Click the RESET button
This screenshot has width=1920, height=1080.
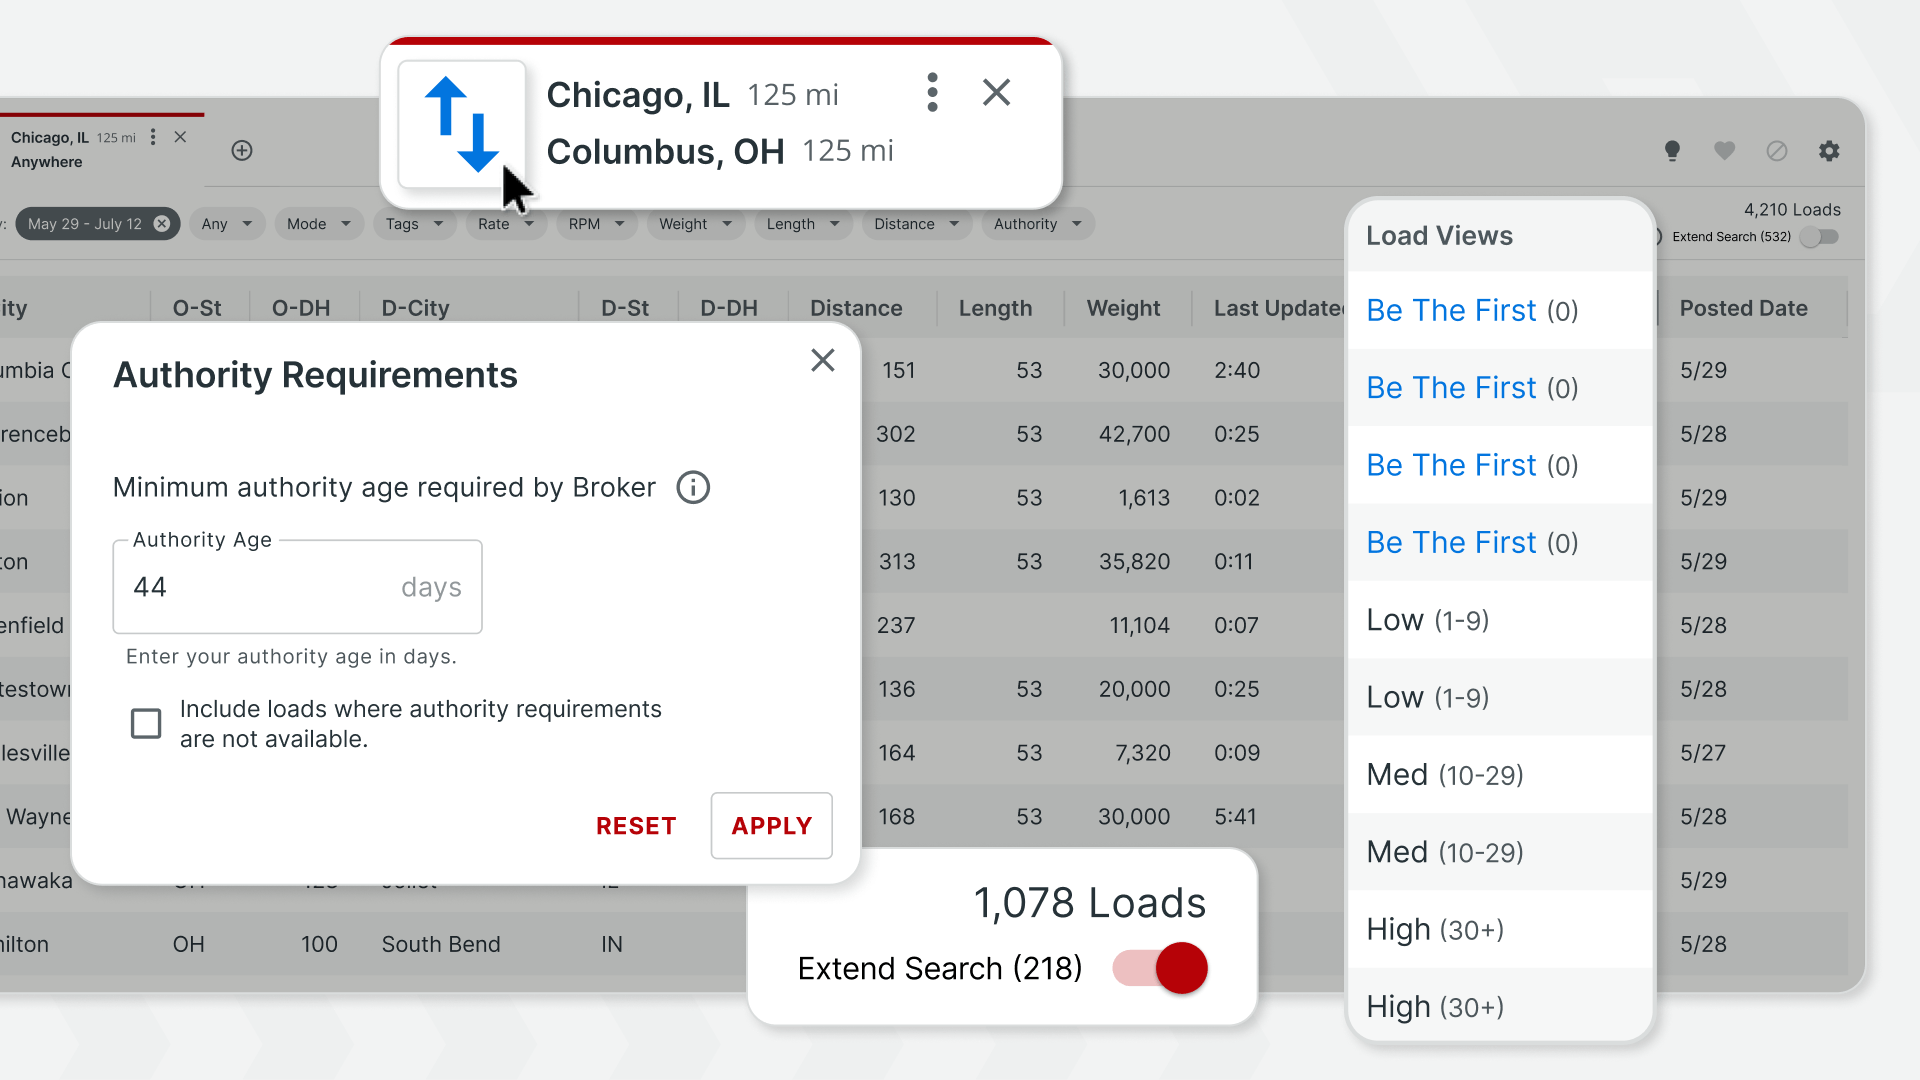(636, 826)
